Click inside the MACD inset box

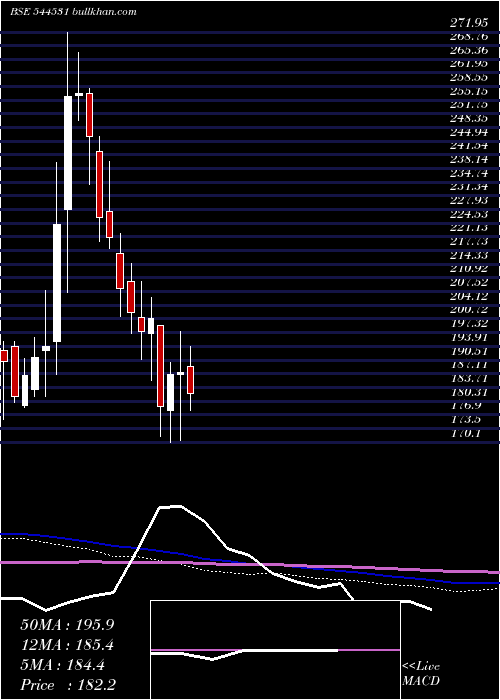coord(275,650)
